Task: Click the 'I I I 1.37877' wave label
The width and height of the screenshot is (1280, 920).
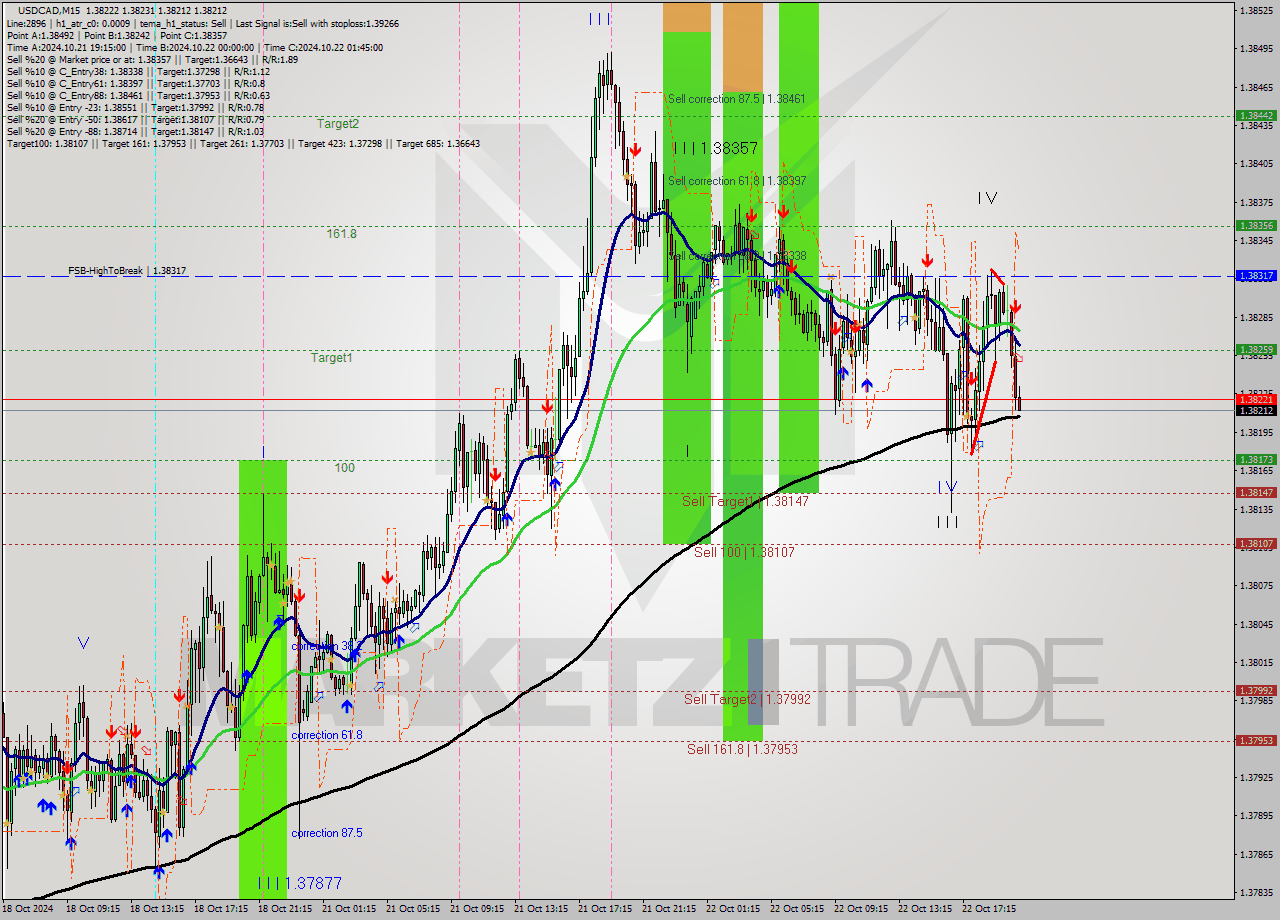Action: (299, 884)
